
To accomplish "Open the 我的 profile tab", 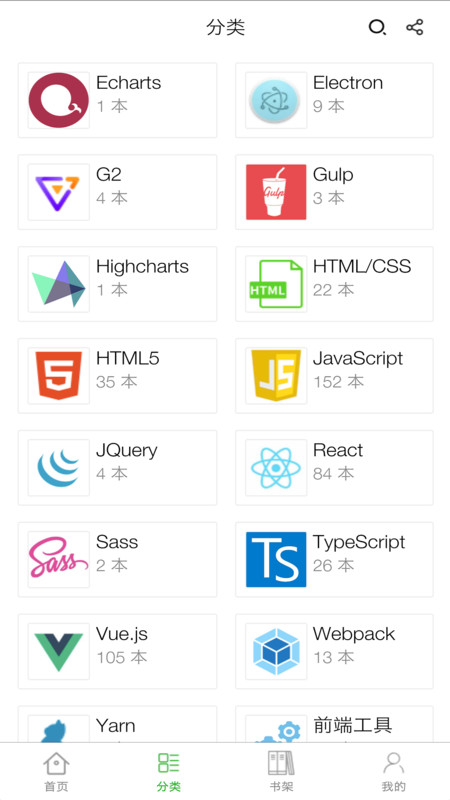I will click(393, 772).
